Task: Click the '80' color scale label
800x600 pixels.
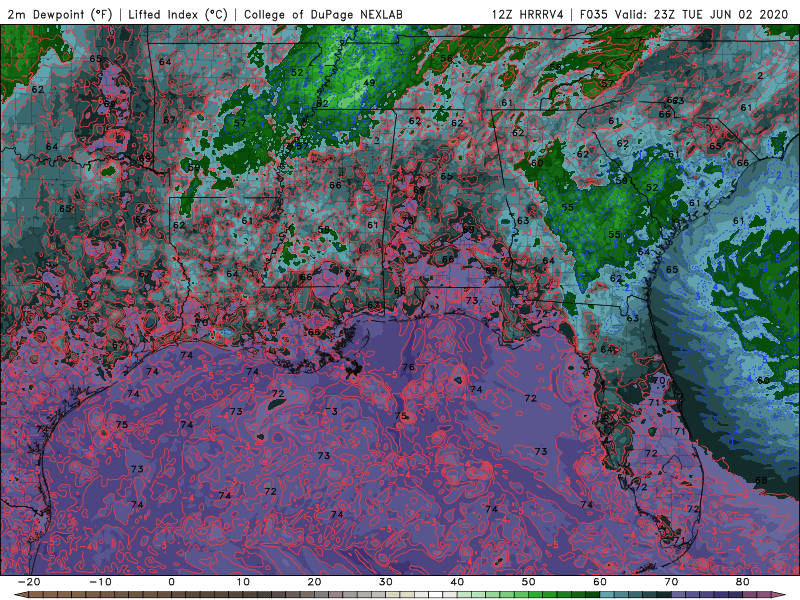Action: point(743,582)
